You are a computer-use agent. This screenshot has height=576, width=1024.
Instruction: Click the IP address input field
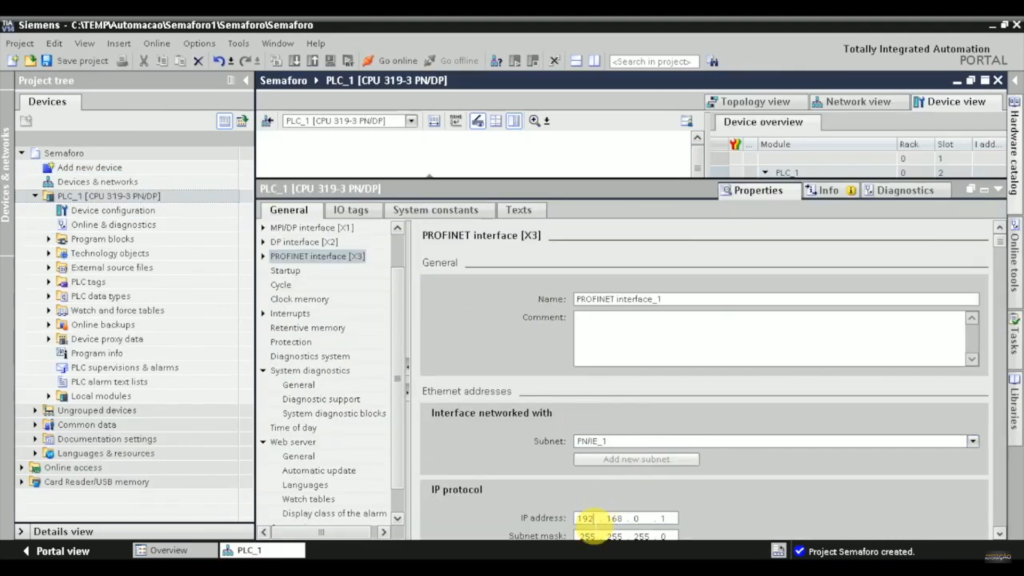coord(626,519)
